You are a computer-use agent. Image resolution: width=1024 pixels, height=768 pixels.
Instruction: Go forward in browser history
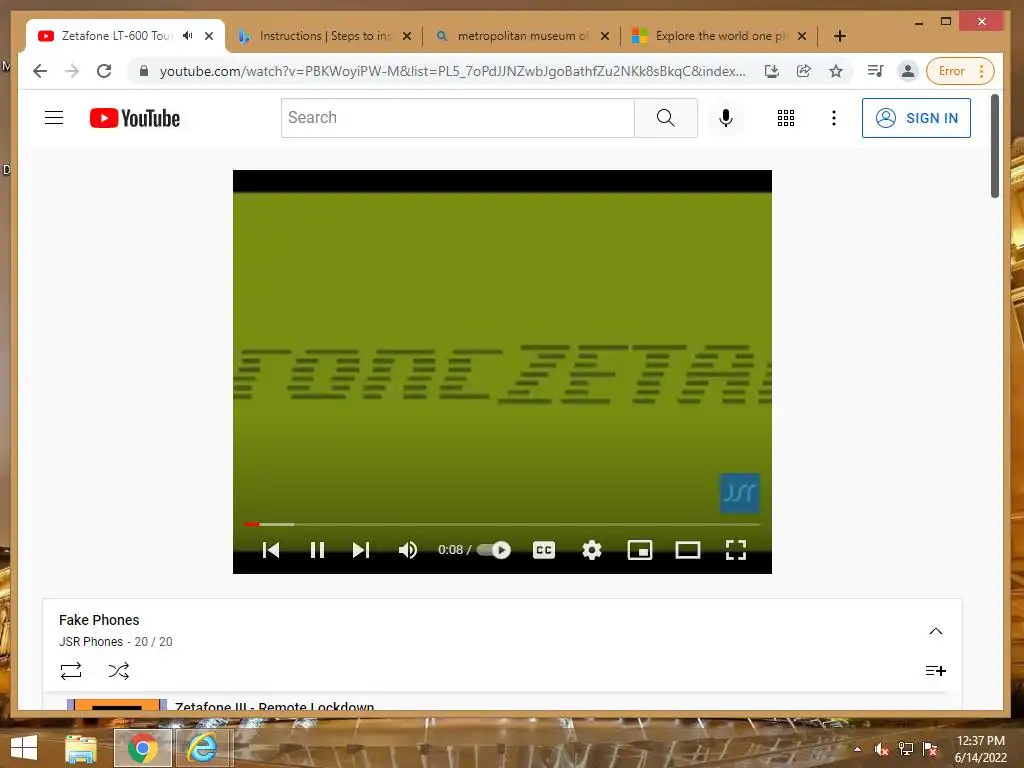click(72, 71)
